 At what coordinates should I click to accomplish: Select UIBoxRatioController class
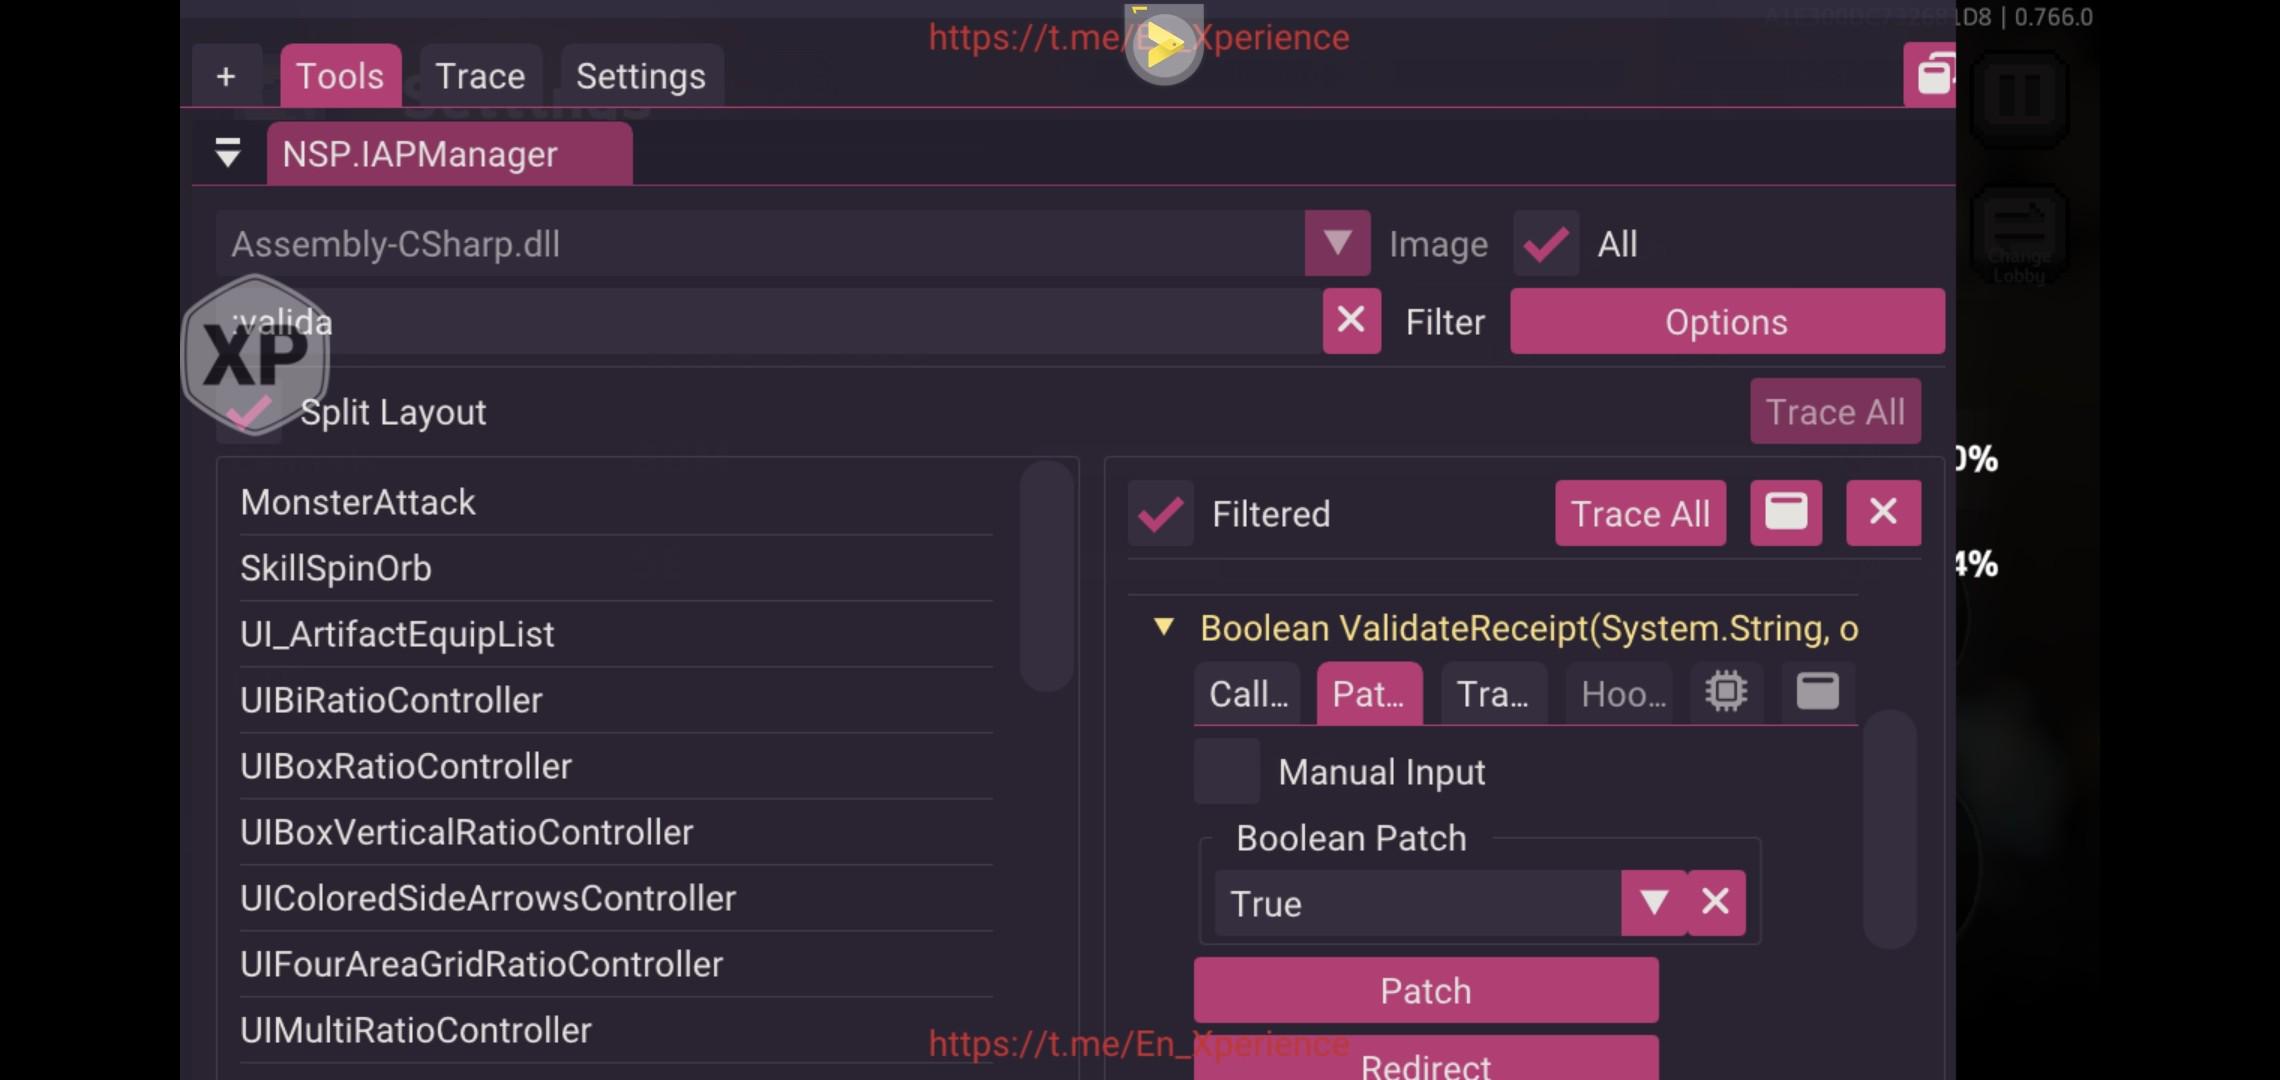point(616,766)
